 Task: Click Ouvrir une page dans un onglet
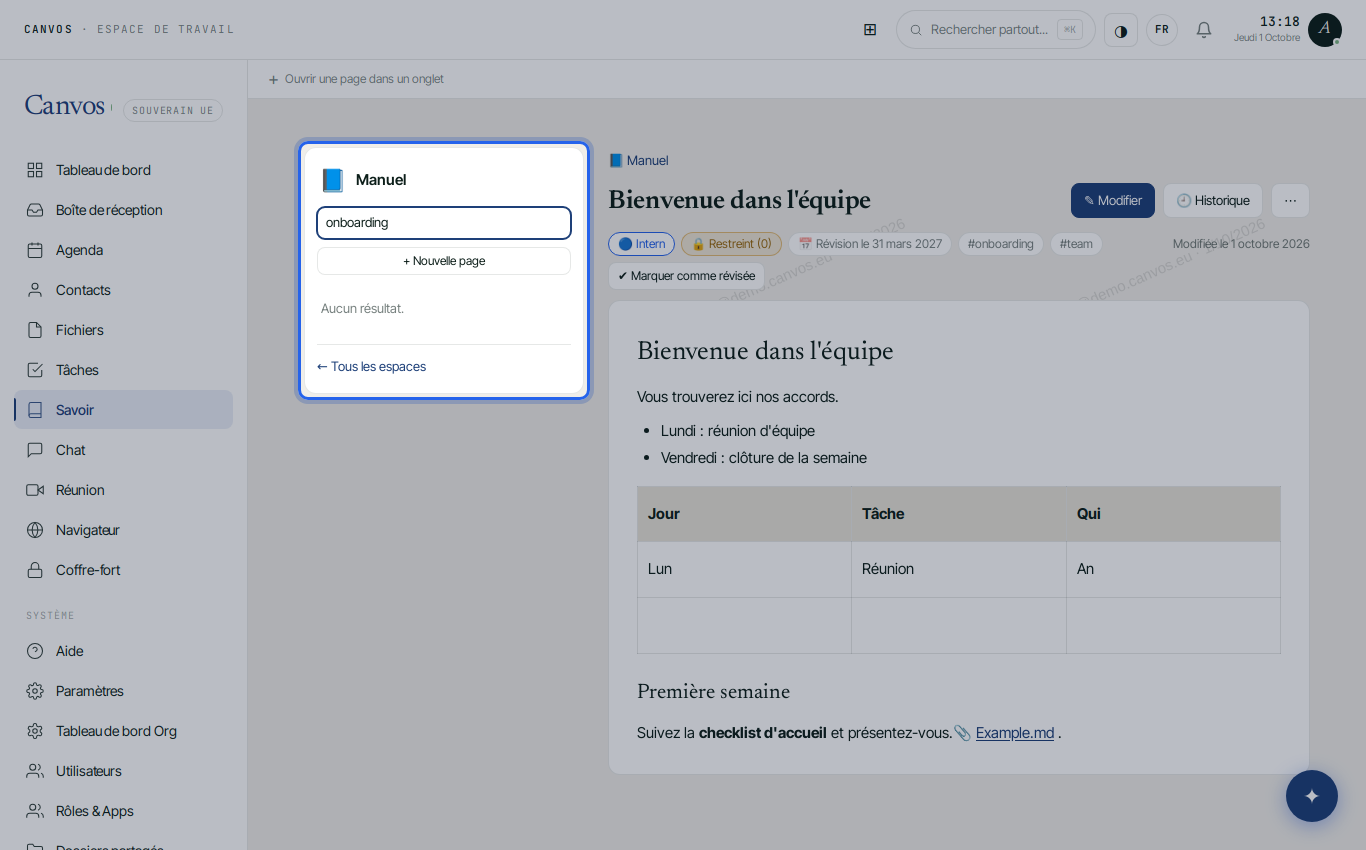tap(356, 79)
